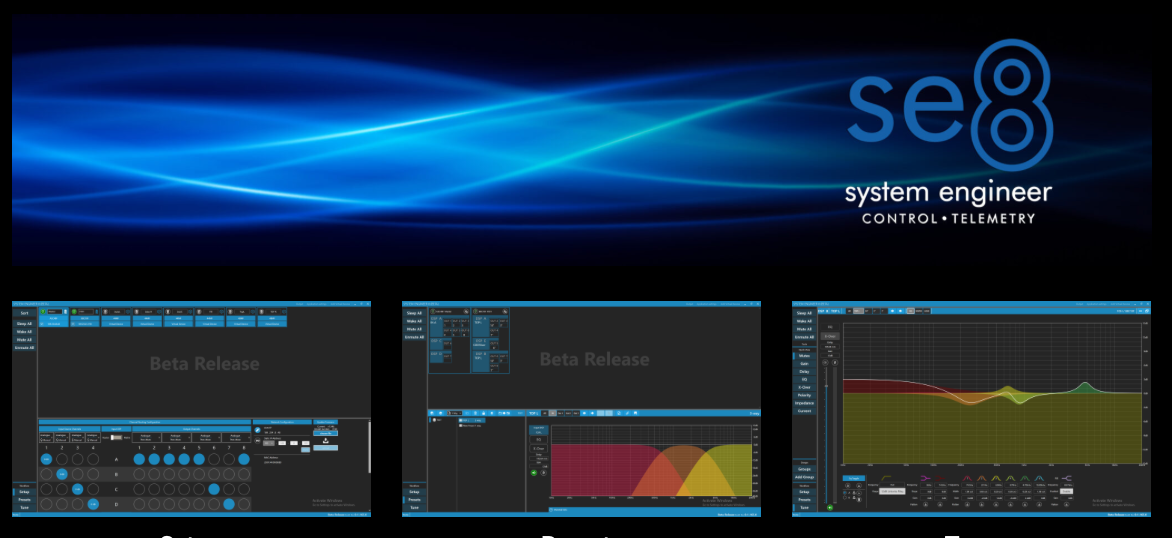The height and width of the screenshot is (538, 1172).
Task: Click the purple low-pass filter icon in Tune screenshot
Action: pos(1067,478)
